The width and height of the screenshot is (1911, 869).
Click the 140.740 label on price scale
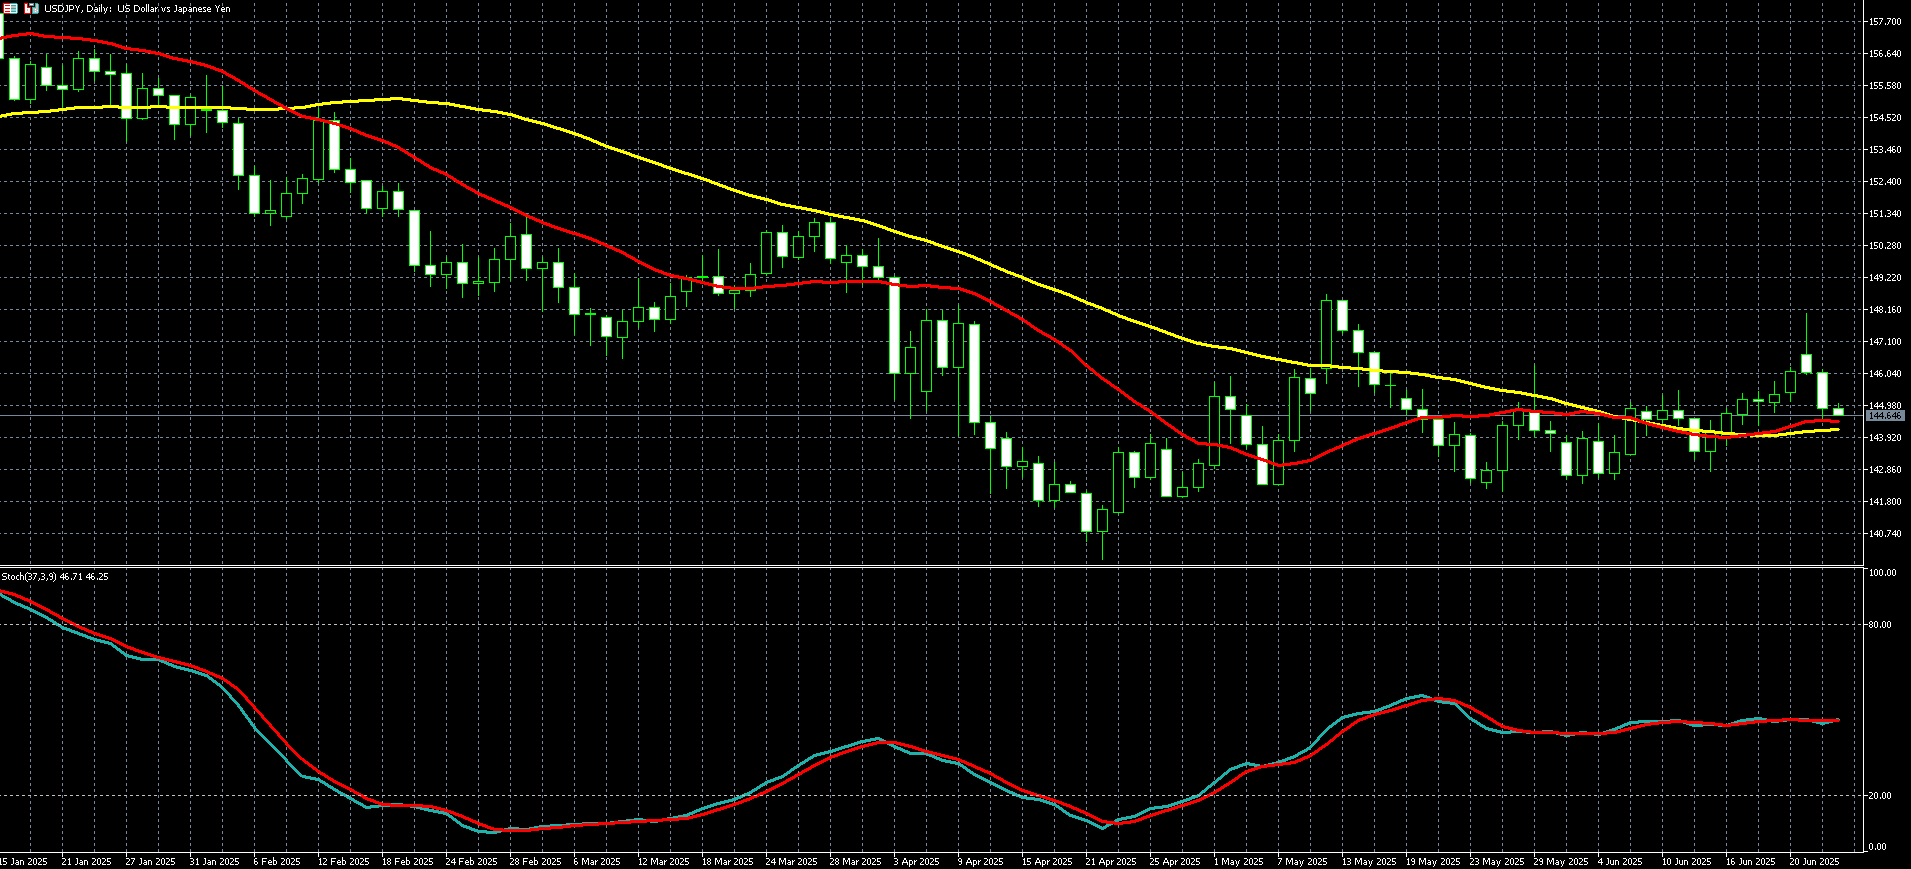[1884, 534]
